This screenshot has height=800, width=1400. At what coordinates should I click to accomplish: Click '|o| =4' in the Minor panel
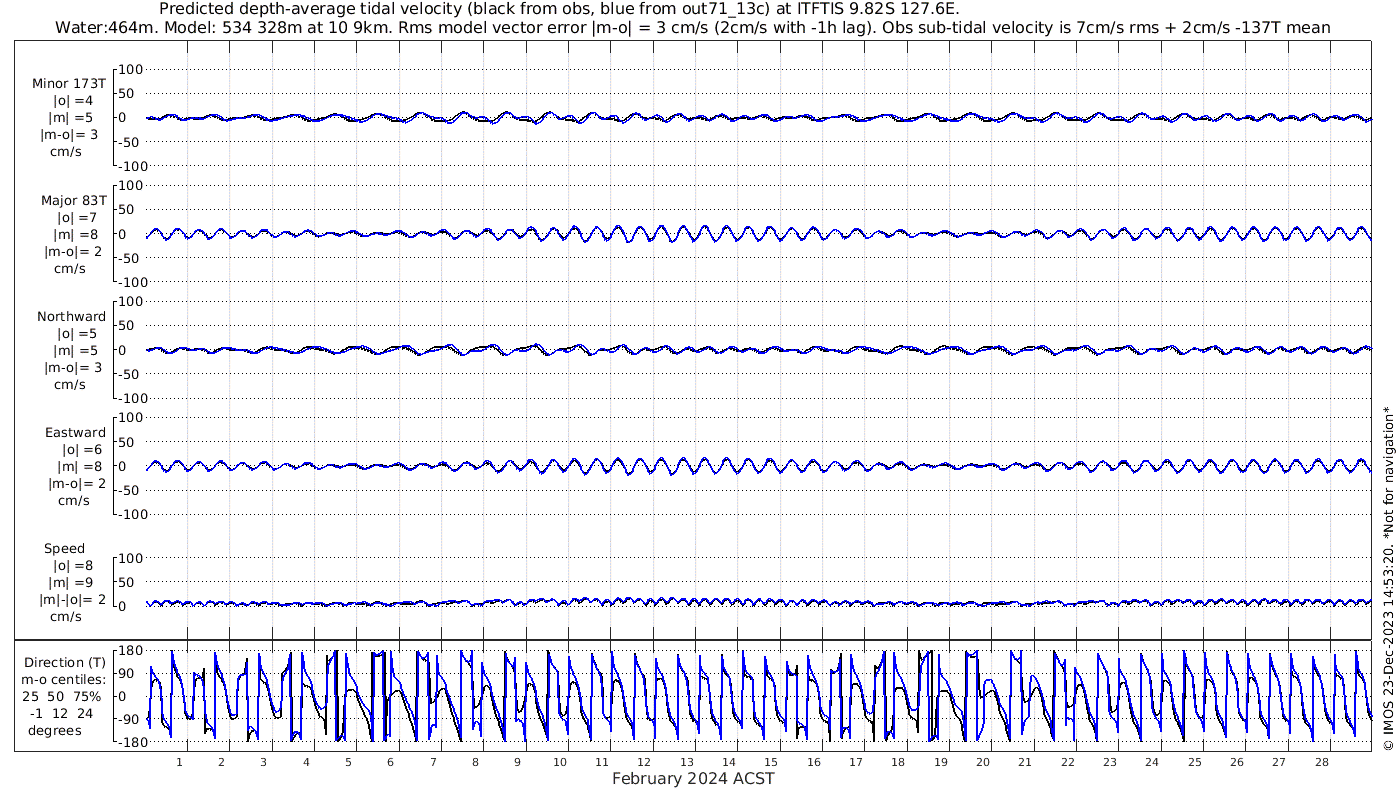pyautogui.click(x=73, y=101)
